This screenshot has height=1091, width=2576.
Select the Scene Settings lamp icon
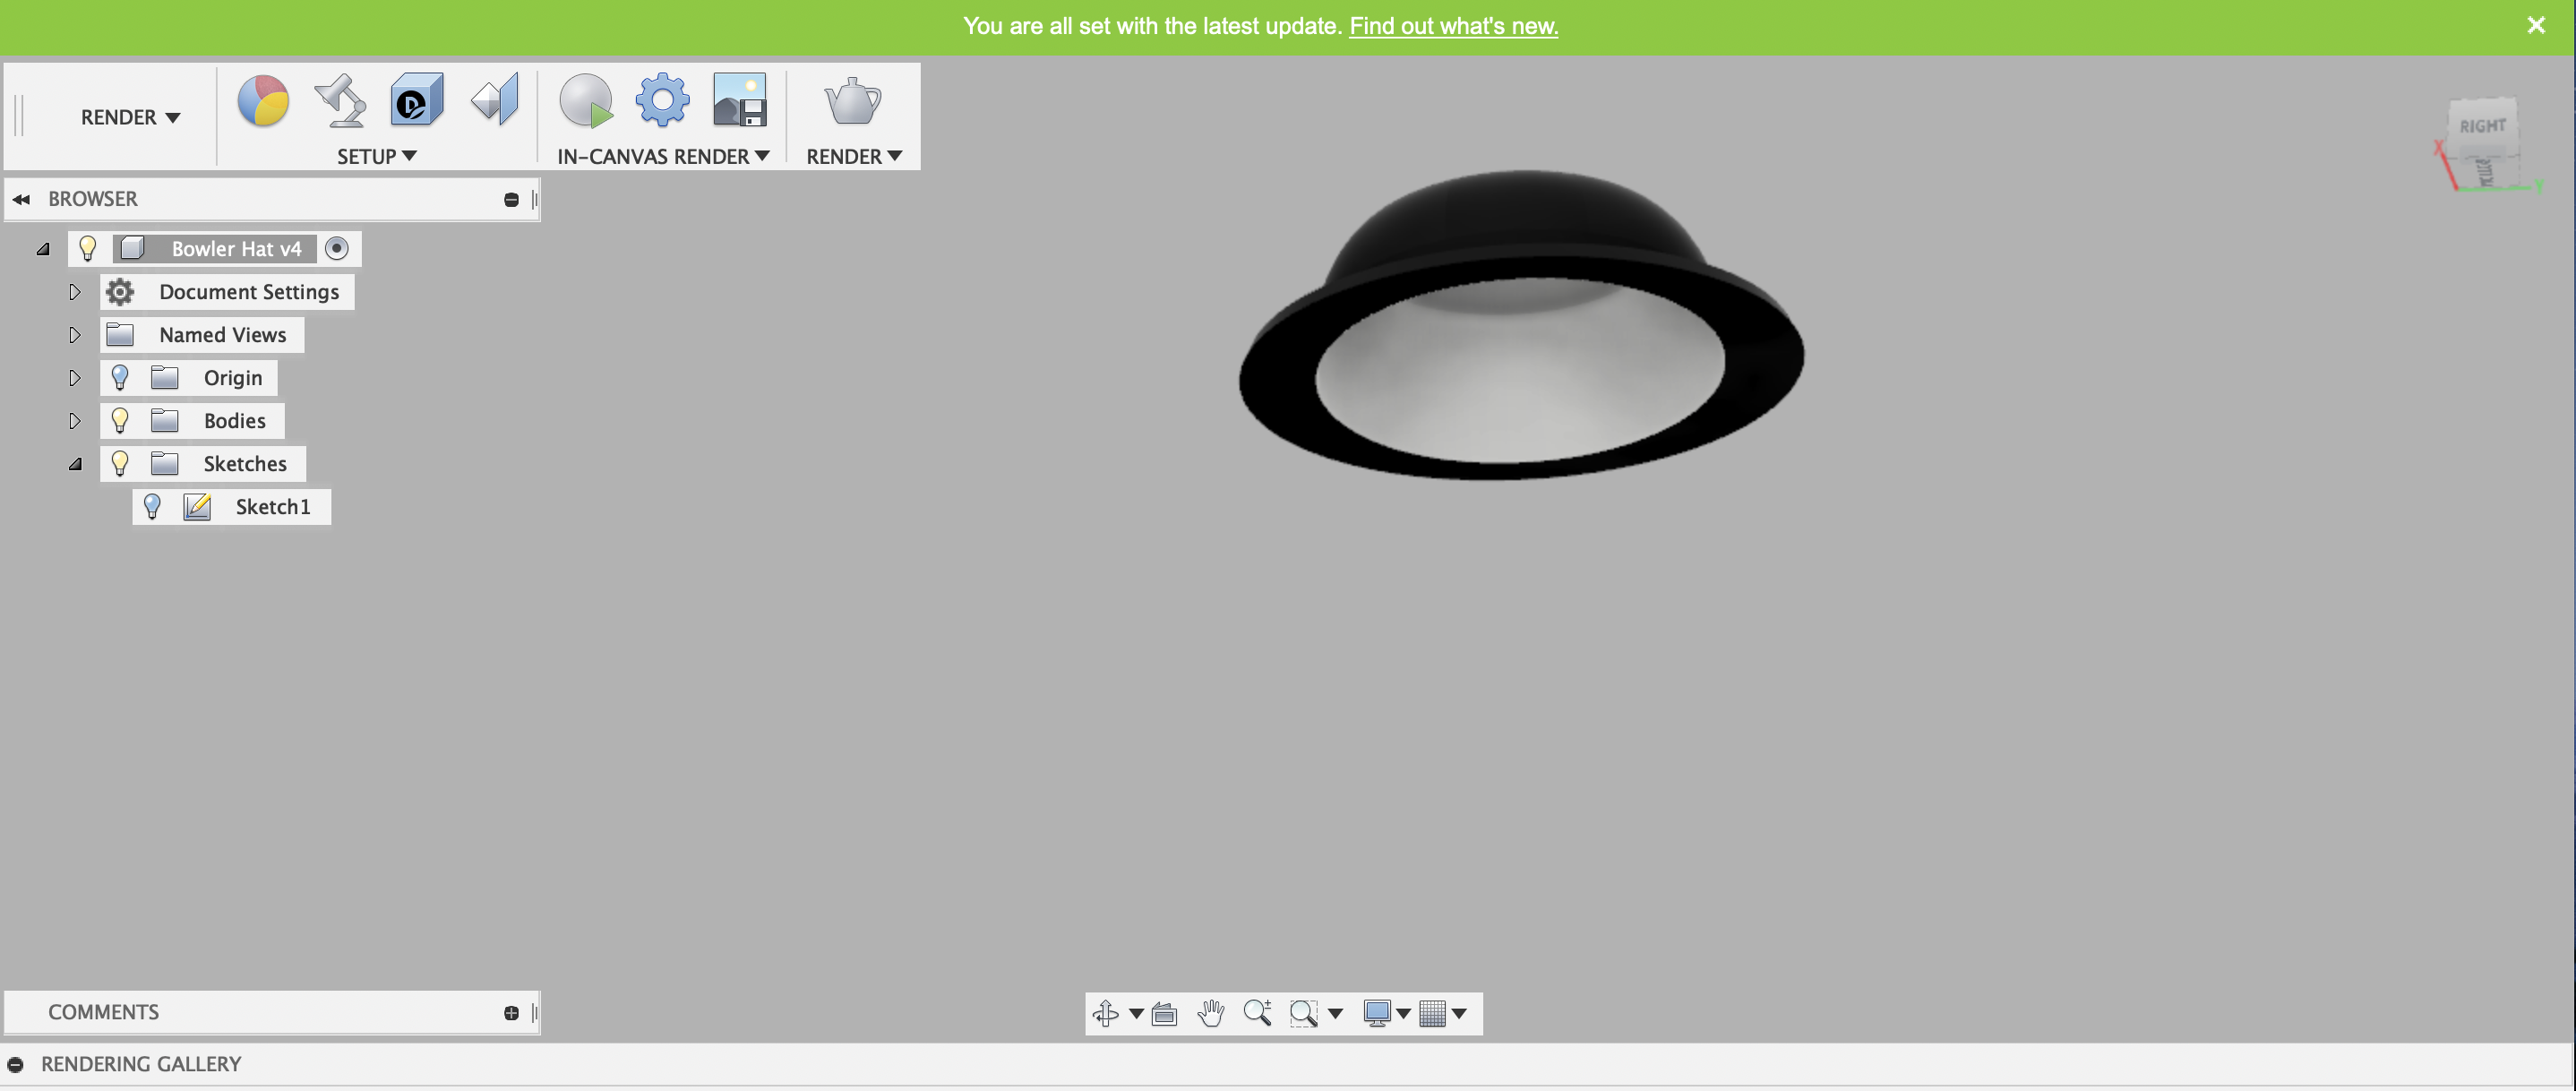tap(340, 101)
